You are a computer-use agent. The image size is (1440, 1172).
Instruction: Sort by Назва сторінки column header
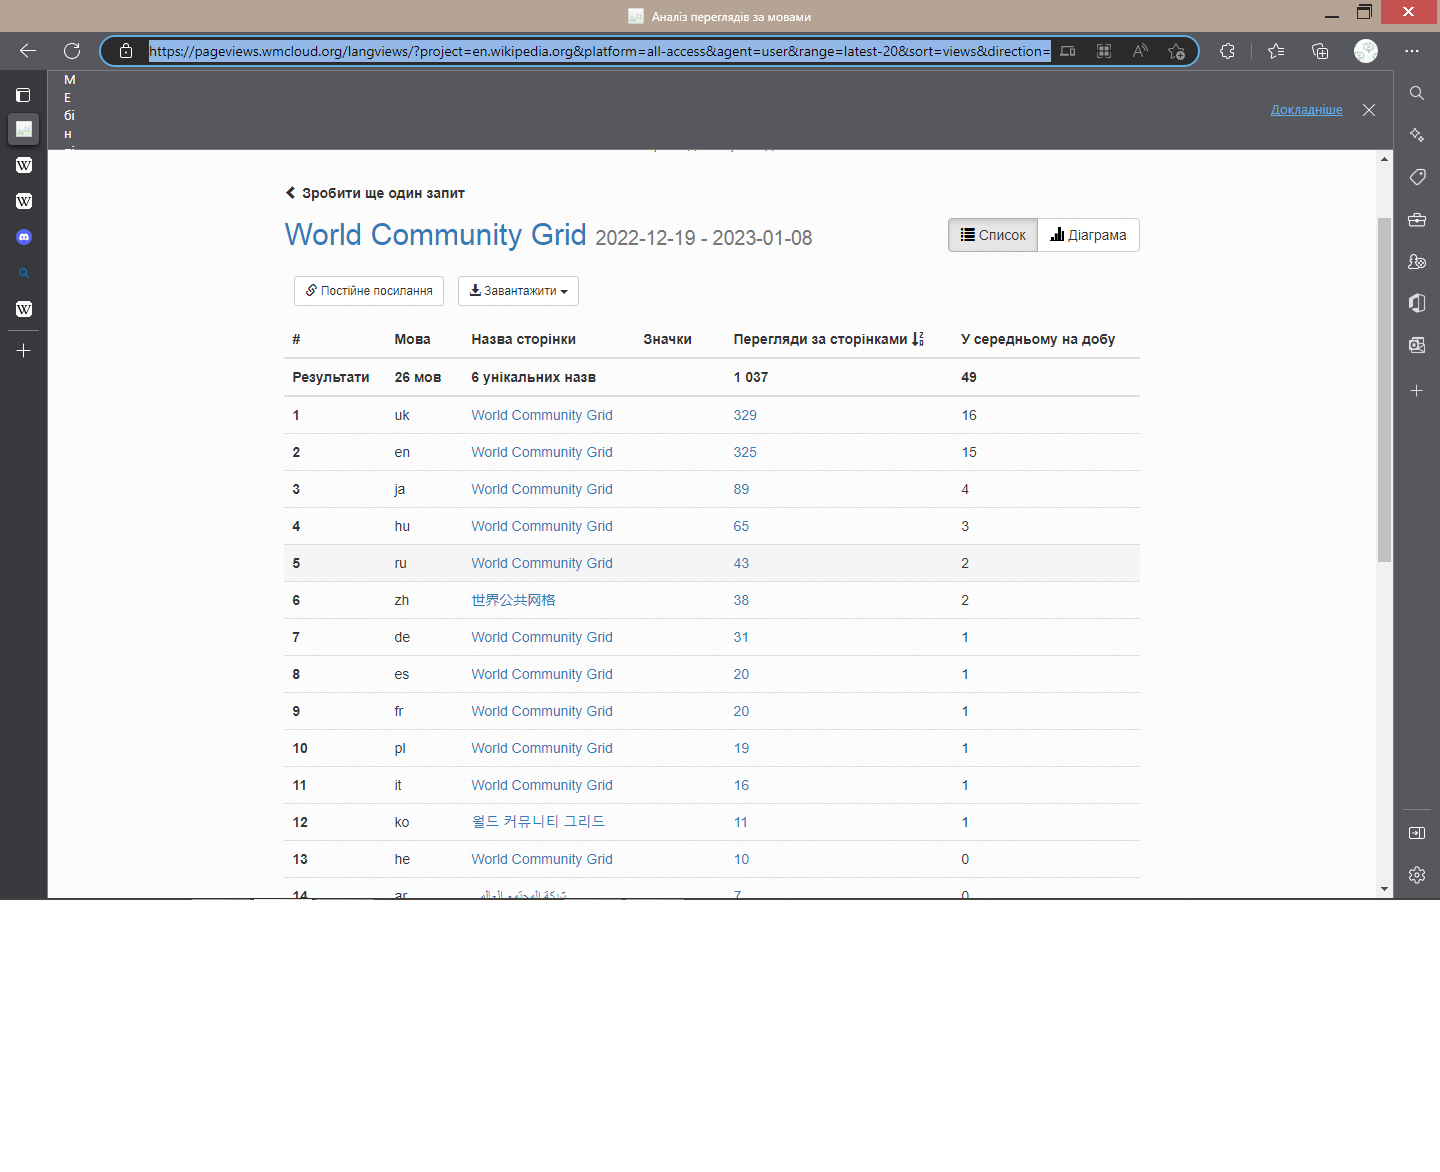tap(523, 339)
